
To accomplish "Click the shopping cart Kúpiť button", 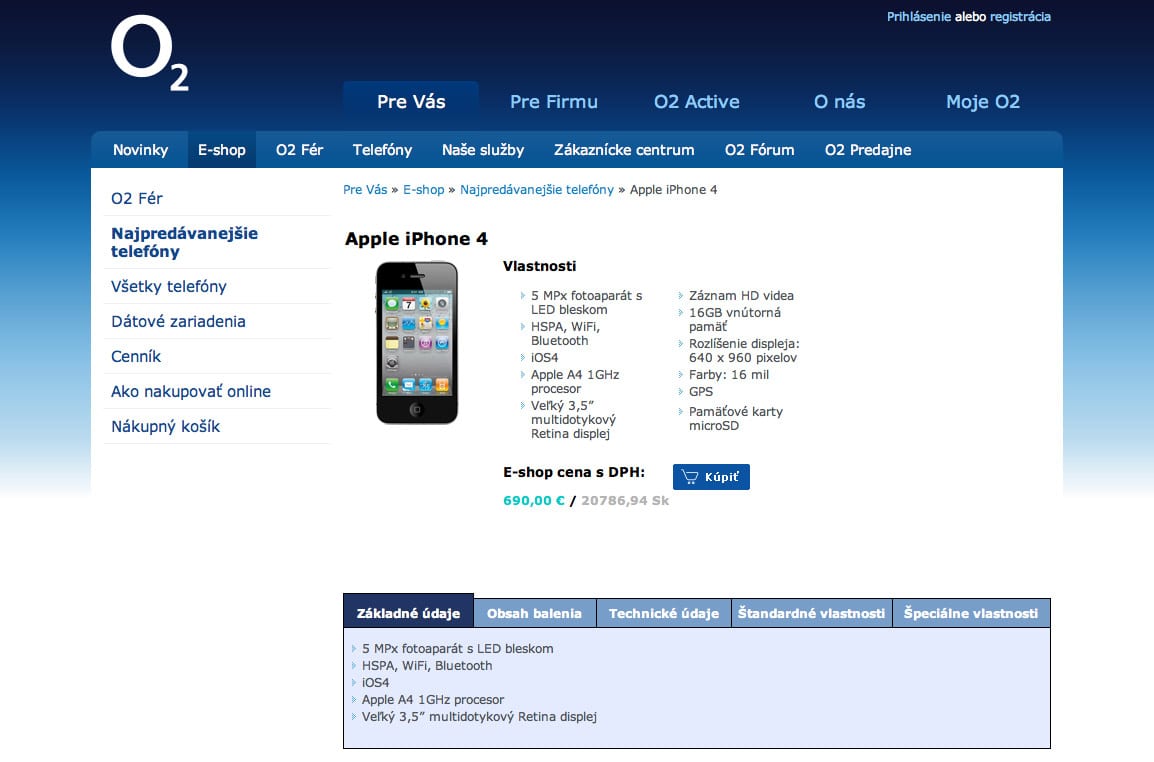I will click(x=711, y=477).
